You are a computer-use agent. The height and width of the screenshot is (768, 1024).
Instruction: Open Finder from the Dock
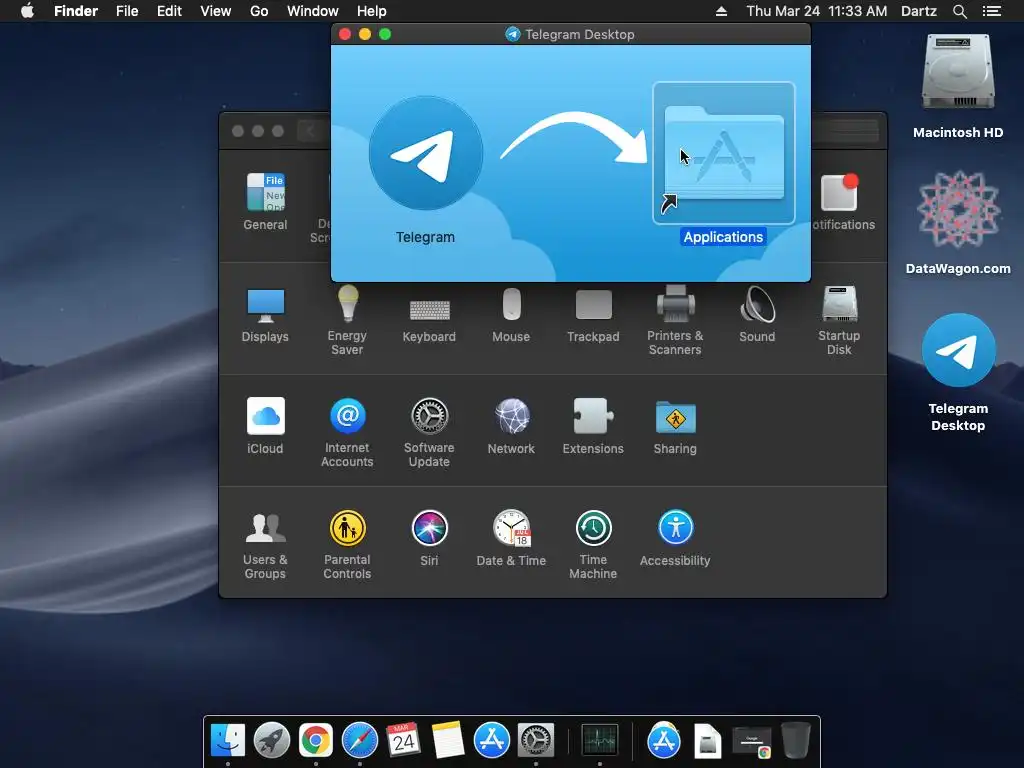(228, 741)
